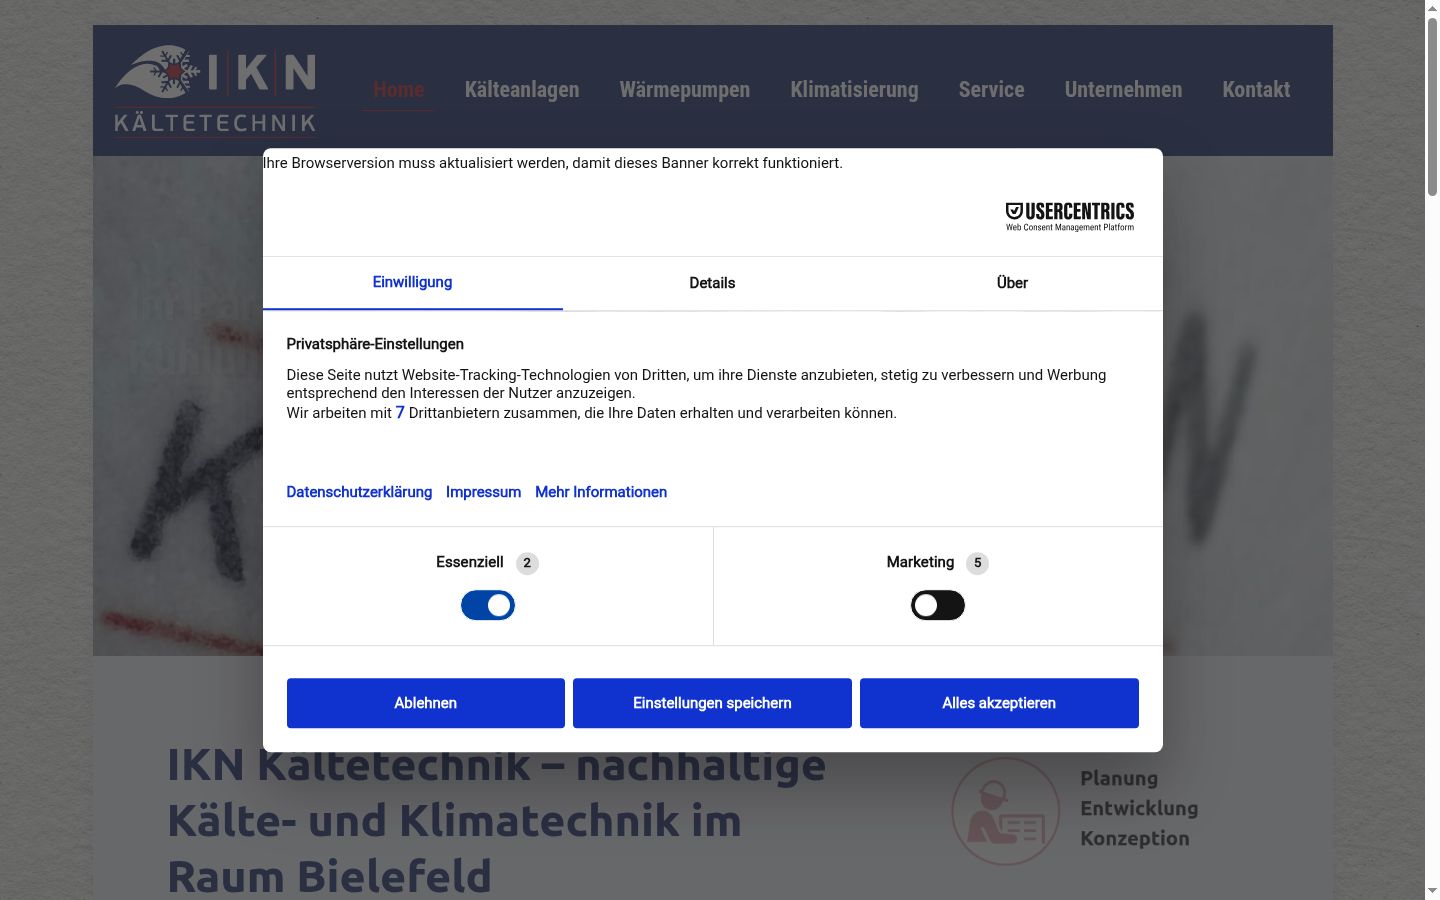Switch to the Einwilligung tab
This screenshot has height=900, width=1440.
[412, 283]
